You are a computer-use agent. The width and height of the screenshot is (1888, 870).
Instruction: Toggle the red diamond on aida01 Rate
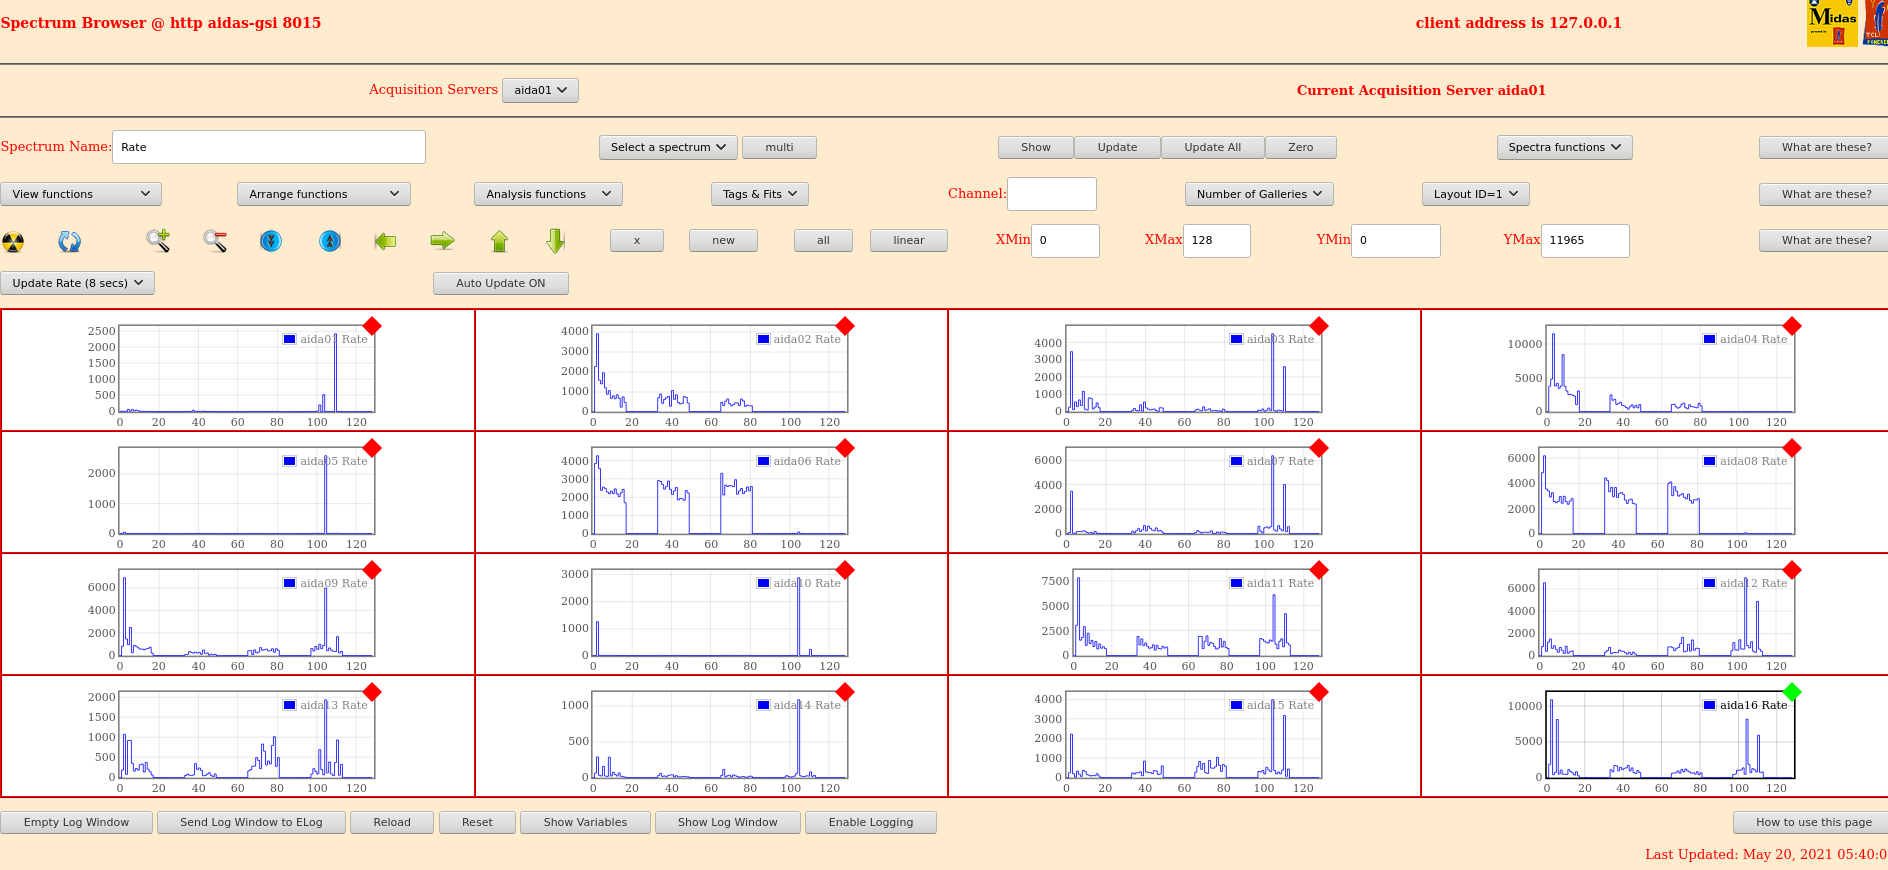(x=372, y=326)
